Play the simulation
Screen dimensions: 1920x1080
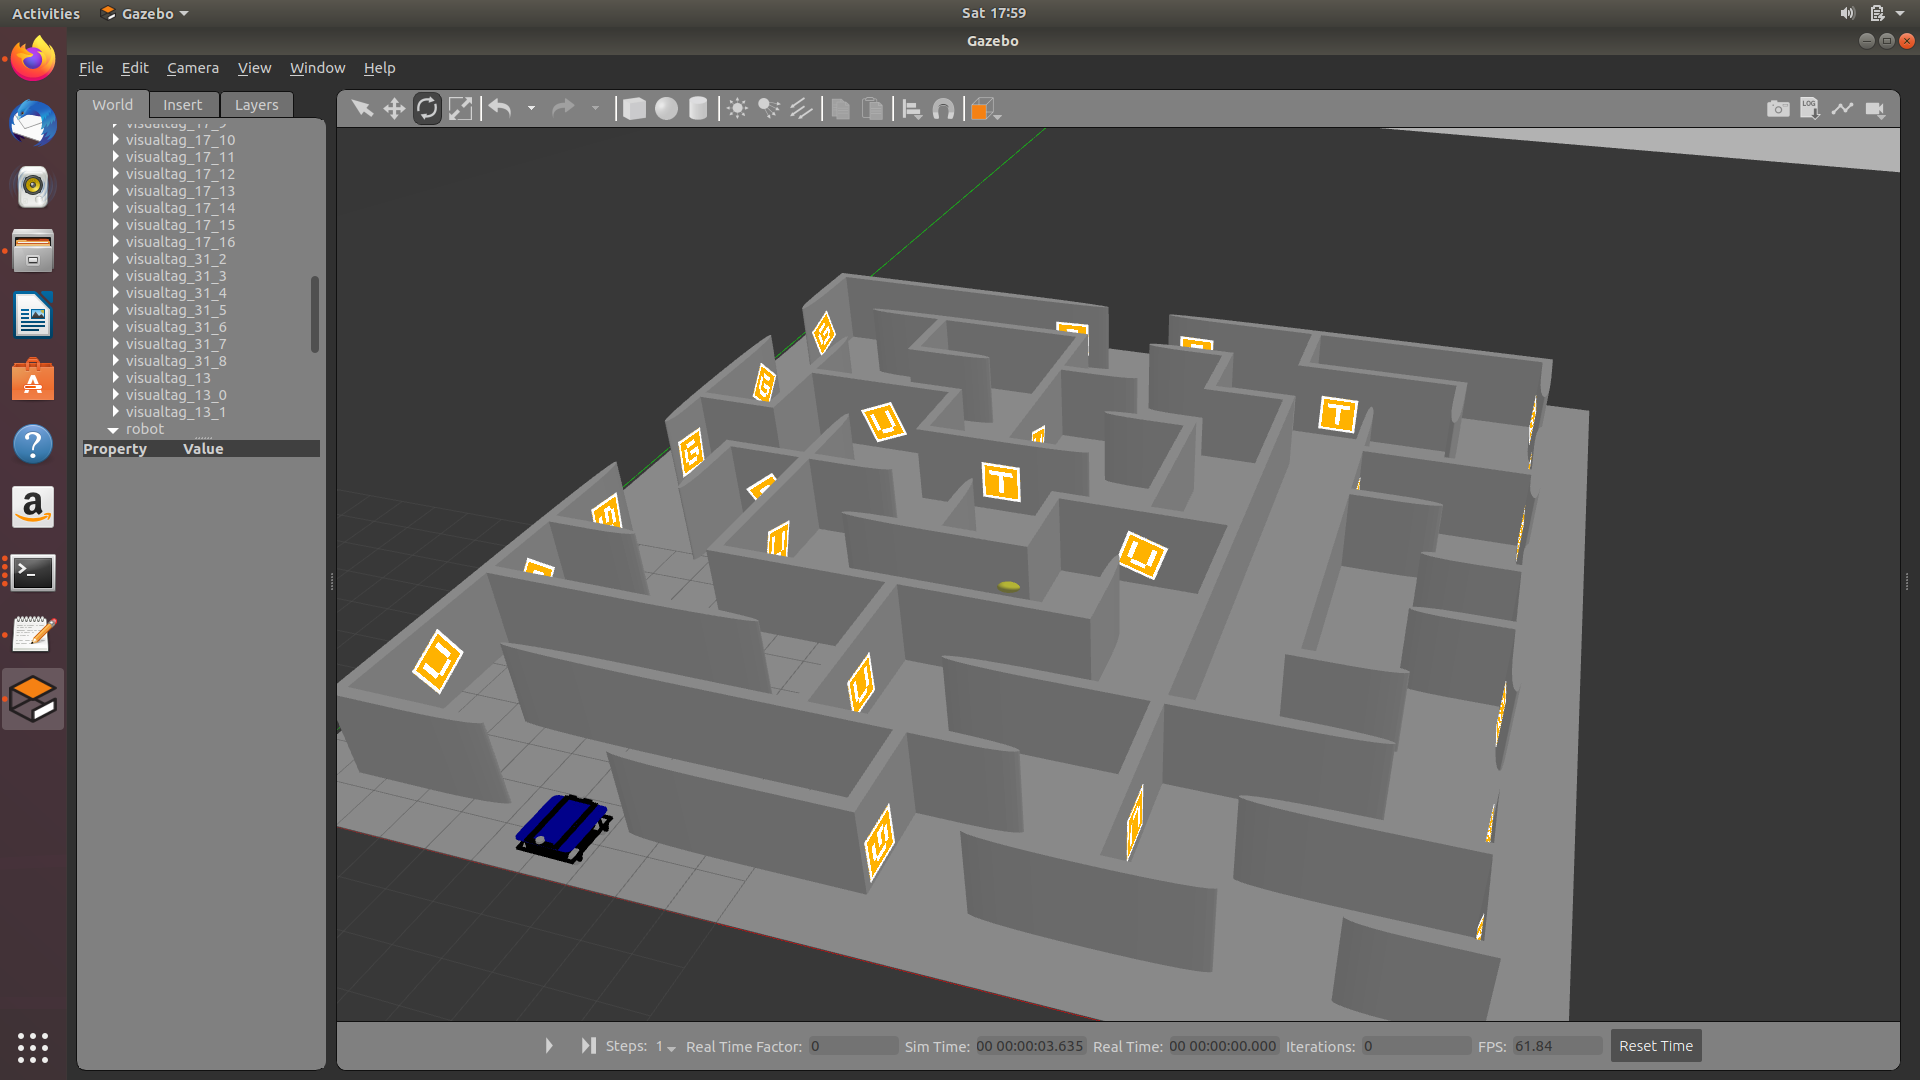pyautogui.click(x=549, y=1046)
